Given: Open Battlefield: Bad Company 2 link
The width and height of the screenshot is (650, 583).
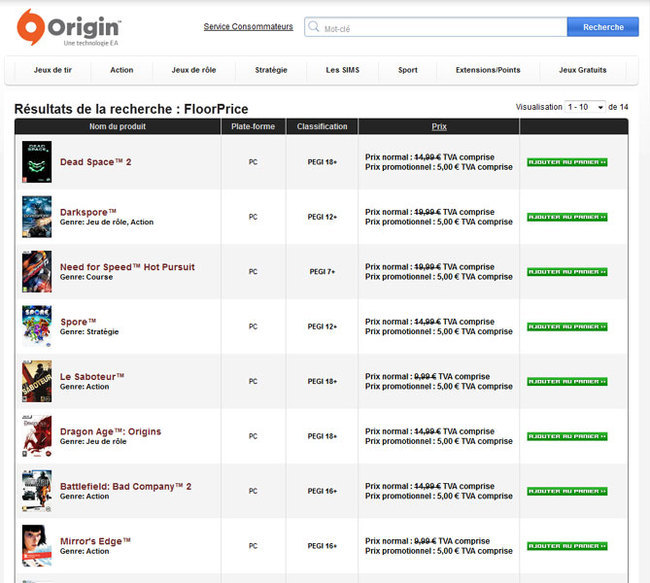Looking at the screenshot, I should (126, 486).
